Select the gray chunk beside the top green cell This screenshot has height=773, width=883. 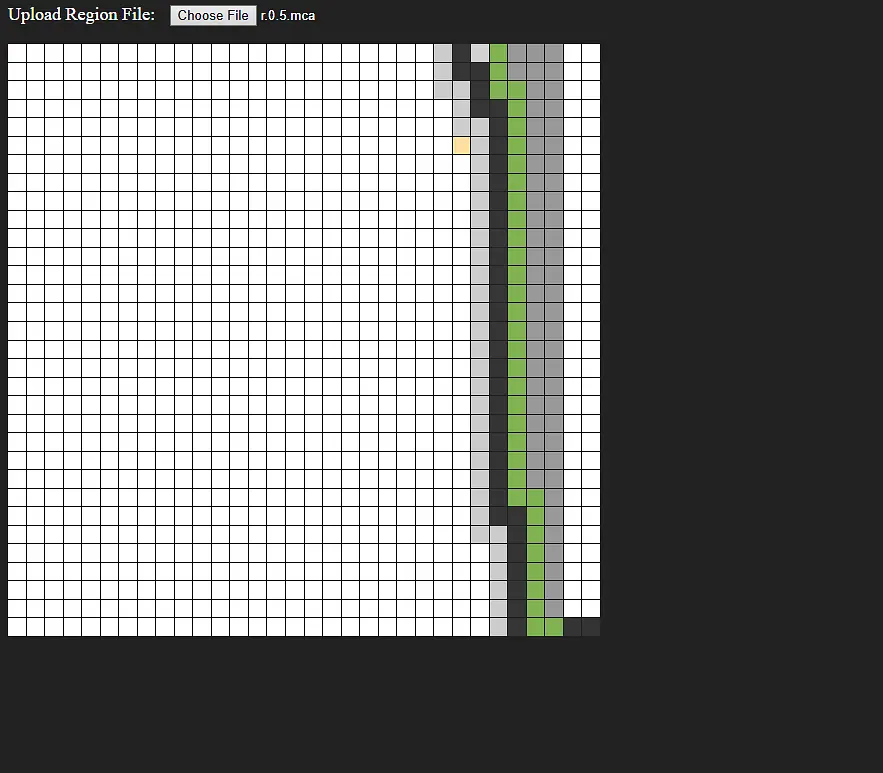click(x=517, y=52)
